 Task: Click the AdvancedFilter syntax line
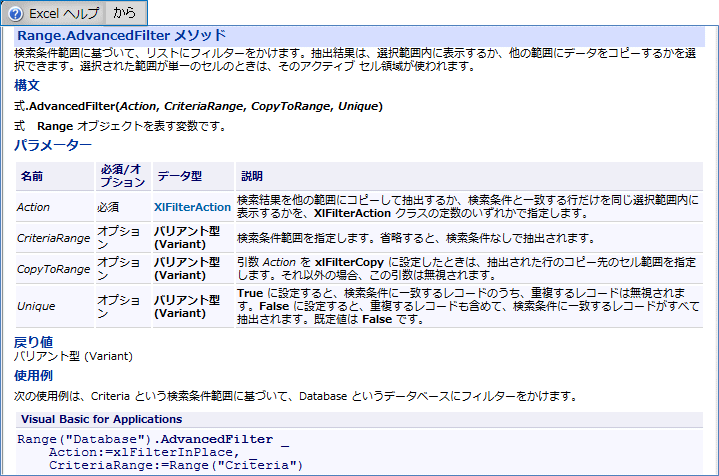pyautogui.click(x=198, y=106)
